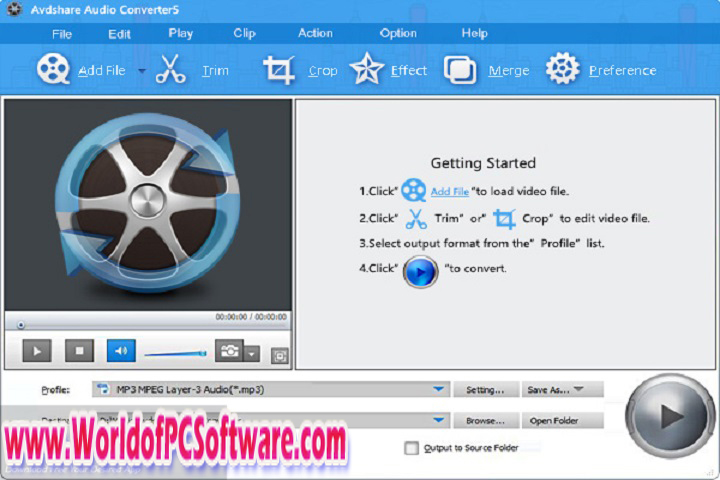720x480 pixels.
Task: Open the Clip menu
Action: tap(244, 33)
